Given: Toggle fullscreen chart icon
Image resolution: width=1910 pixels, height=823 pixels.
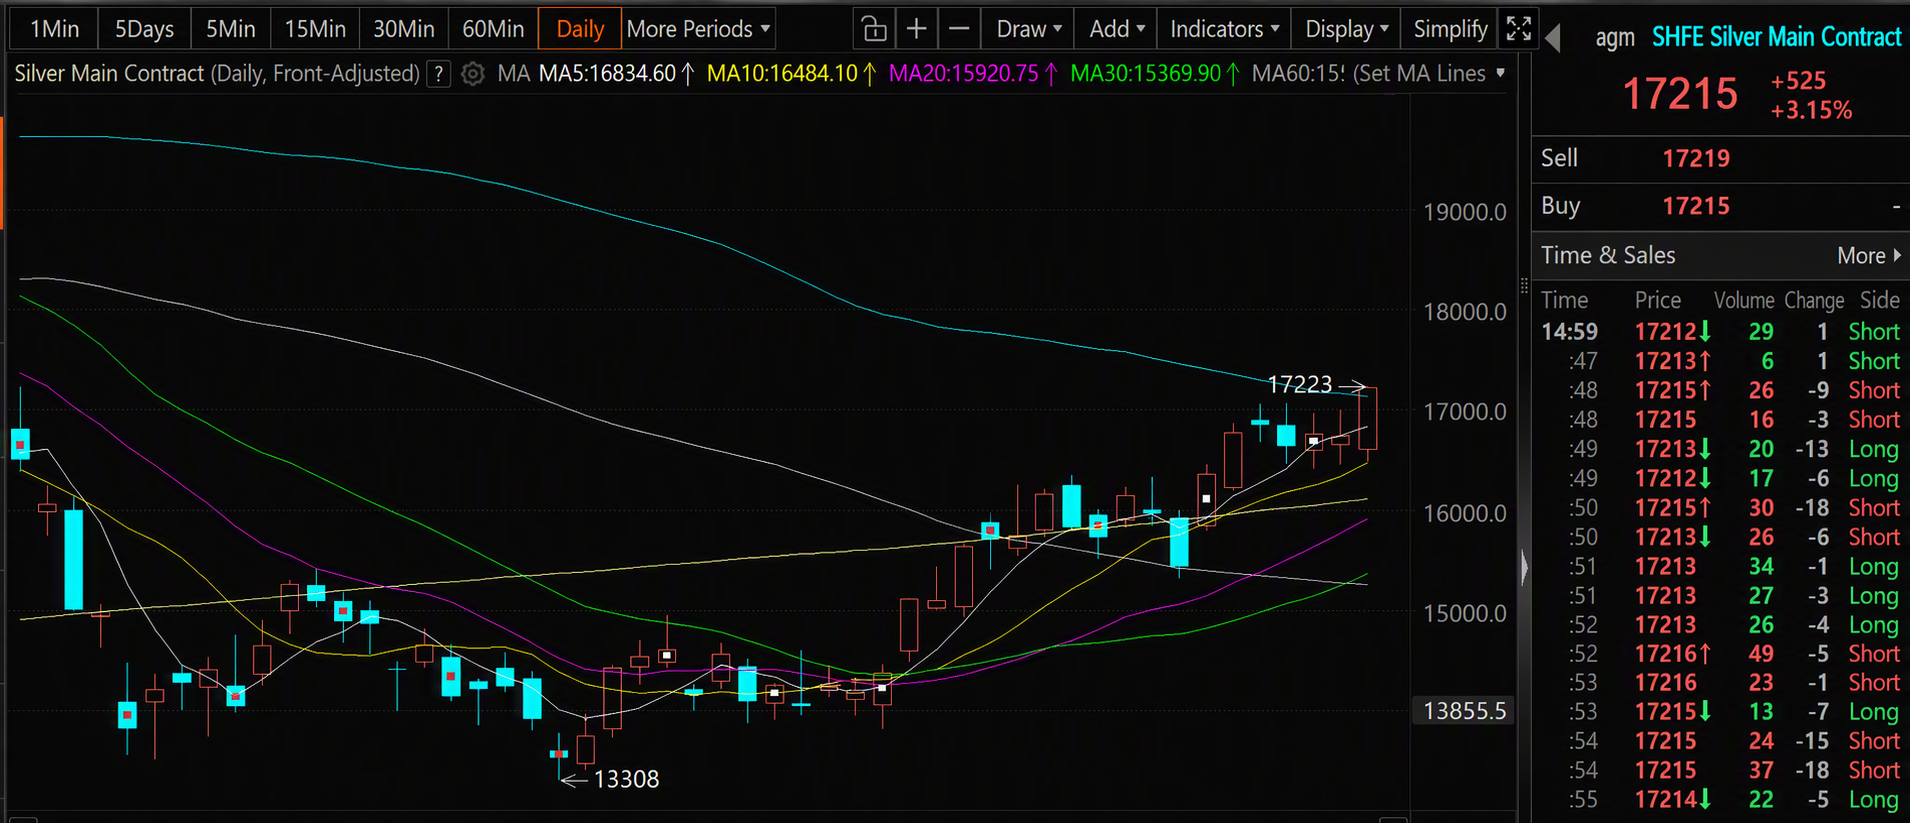Looking at the screenshot, I should (x=1518, y=29).
